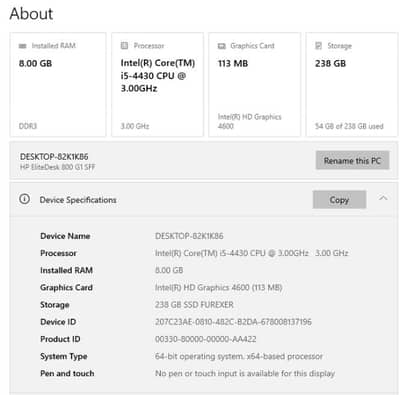Click the Storage row label in specifications

click(55, 305)
